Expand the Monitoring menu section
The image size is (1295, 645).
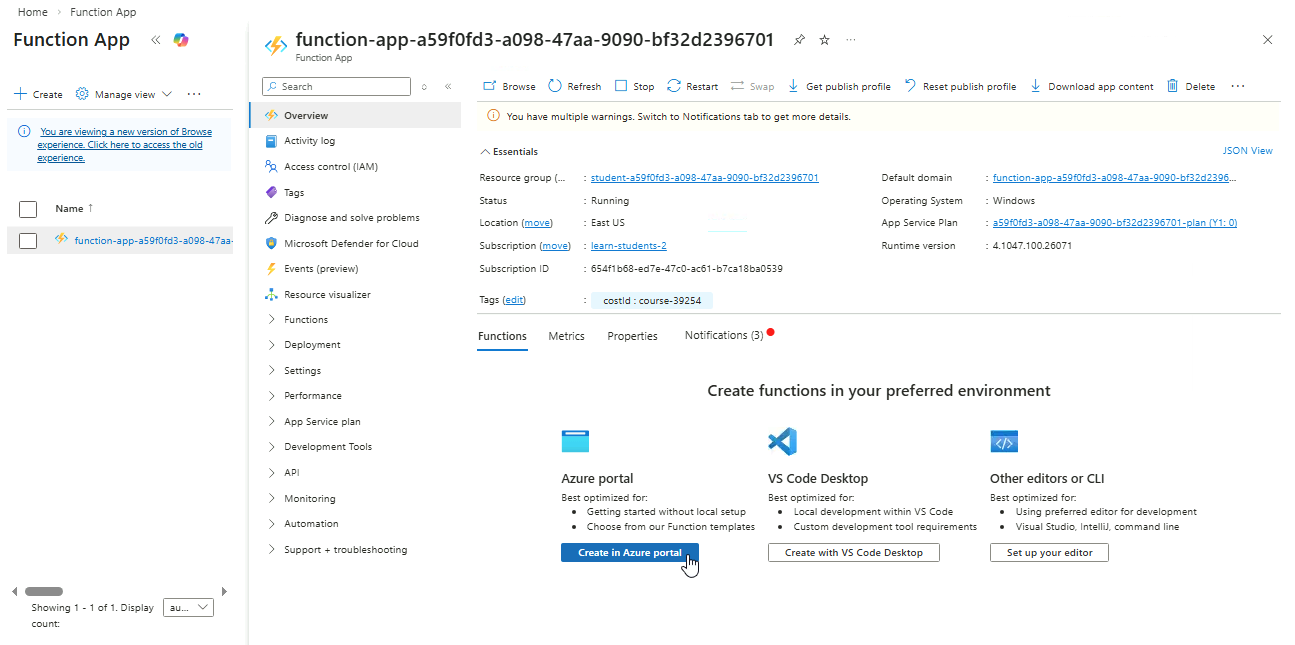[309, 498]
